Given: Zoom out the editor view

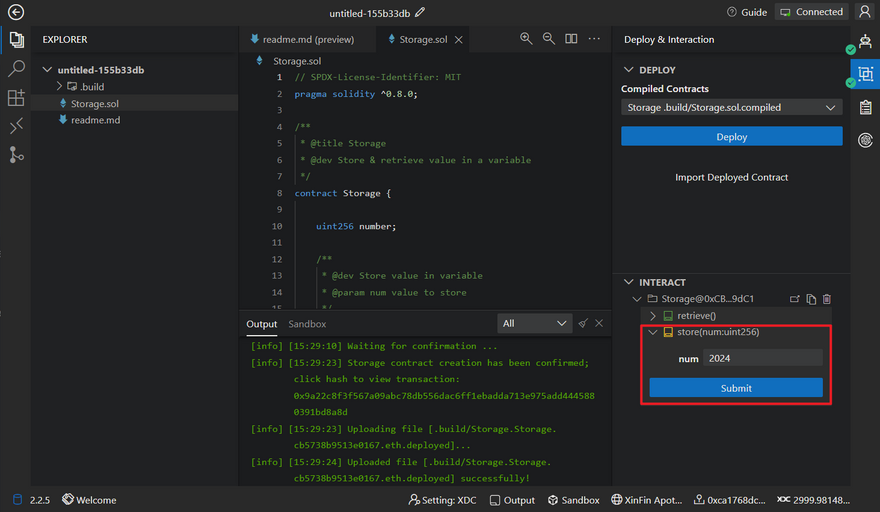Looking at the screenshot, I should (x=548, y=38).
